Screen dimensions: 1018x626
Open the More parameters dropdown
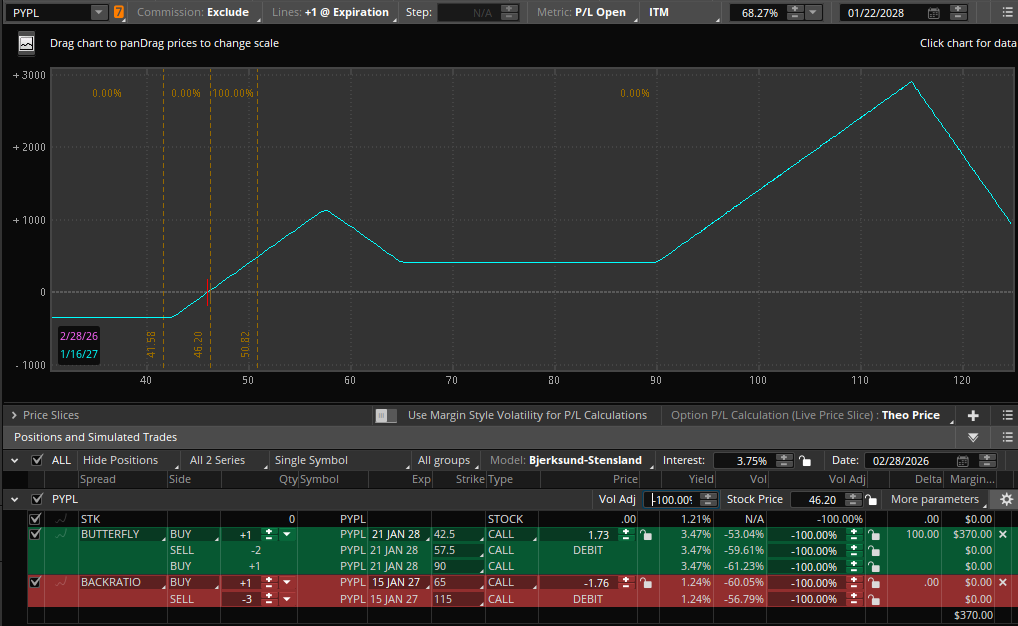point(937,499)
